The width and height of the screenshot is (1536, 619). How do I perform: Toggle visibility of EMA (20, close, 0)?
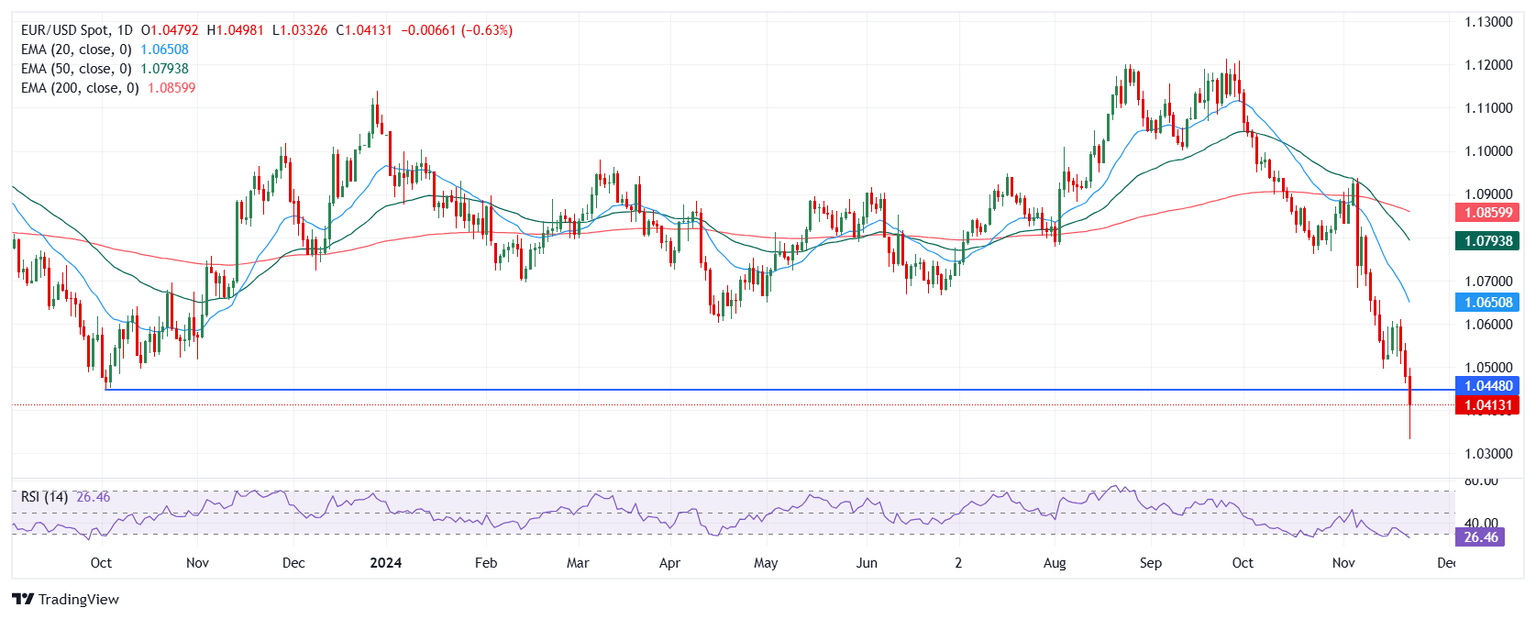[75, 51]
